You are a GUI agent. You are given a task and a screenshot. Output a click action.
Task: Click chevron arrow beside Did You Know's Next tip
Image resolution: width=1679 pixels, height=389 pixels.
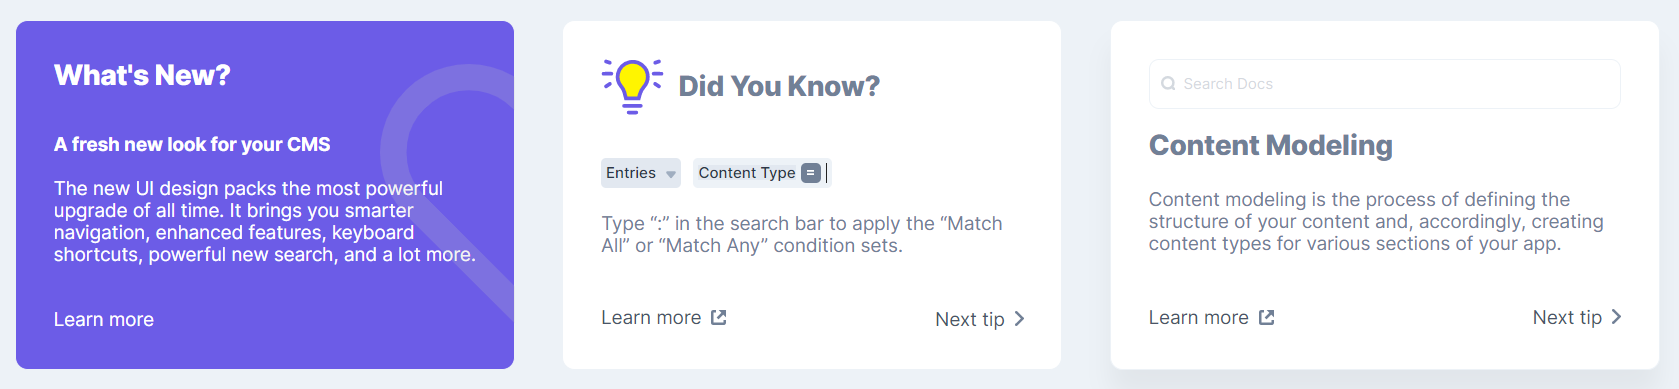coord(1019,319)
